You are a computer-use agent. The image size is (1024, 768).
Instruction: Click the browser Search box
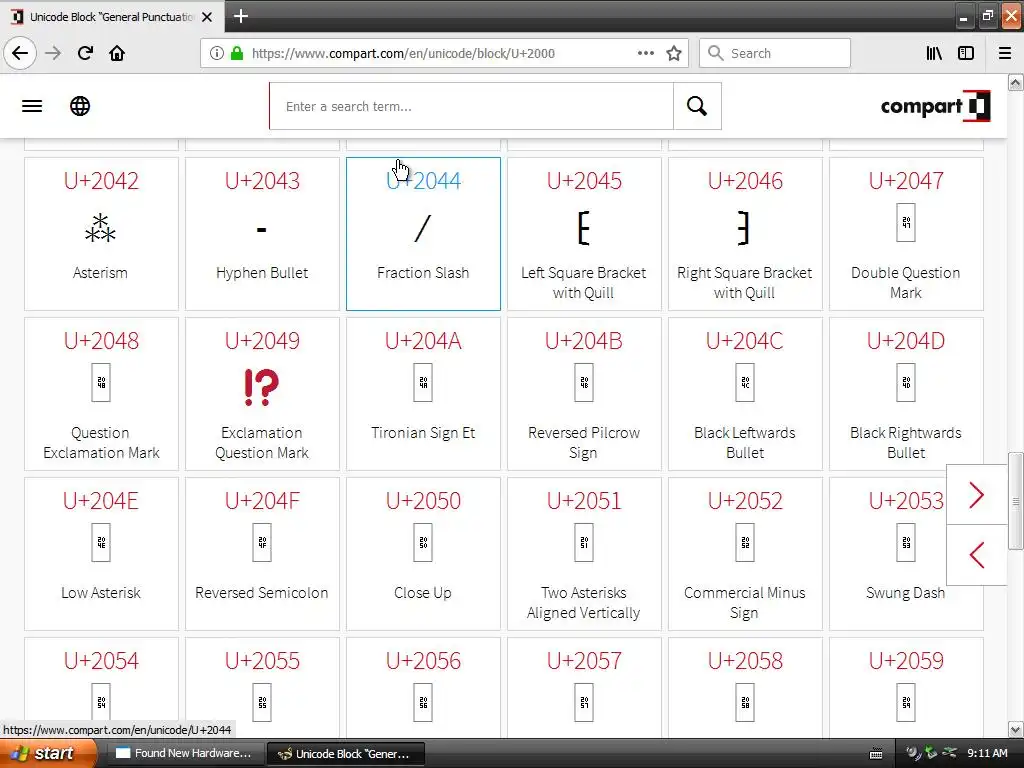tap(775, 53)
